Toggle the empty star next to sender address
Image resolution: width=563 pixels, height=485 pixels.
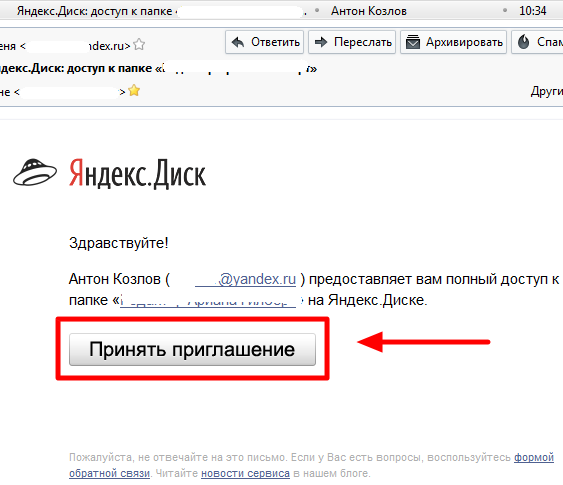(x=139, y=45)
